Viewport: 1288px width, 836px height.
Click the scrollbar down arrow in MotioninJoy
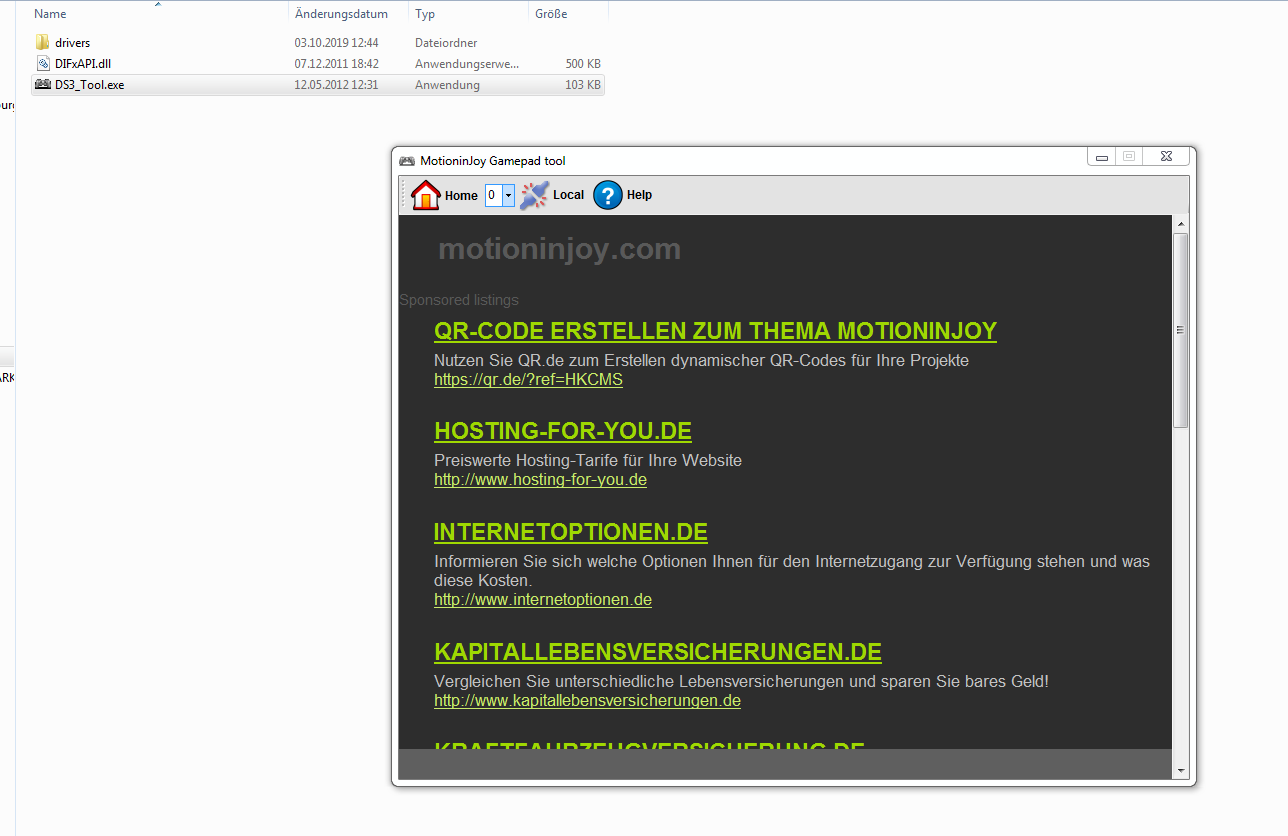coord(1181,771)
